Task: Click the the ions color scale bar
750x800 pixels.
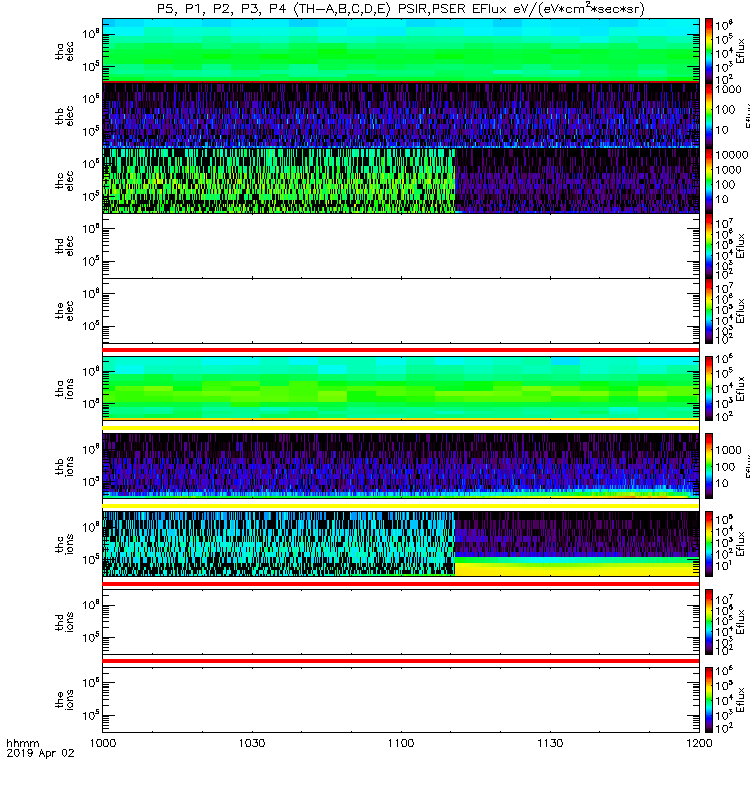Action: tap(709, 699)
